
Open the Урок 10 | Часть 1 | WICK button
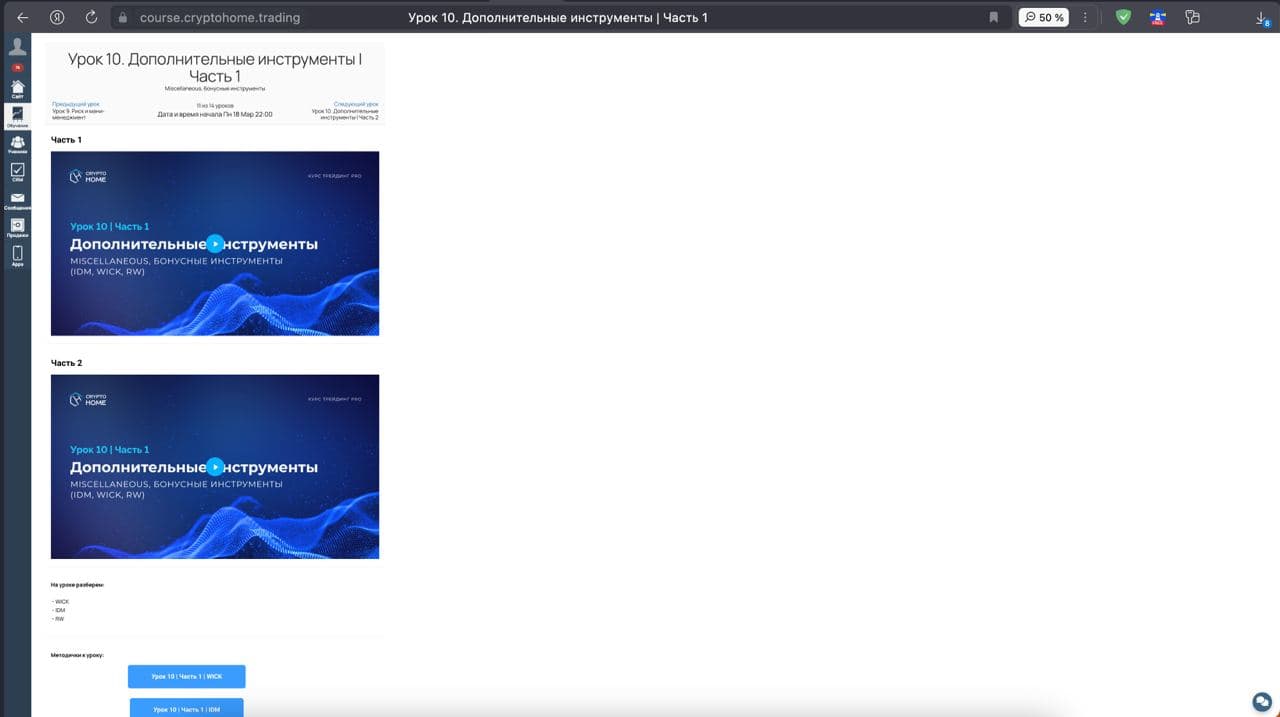tap(187, 677)
